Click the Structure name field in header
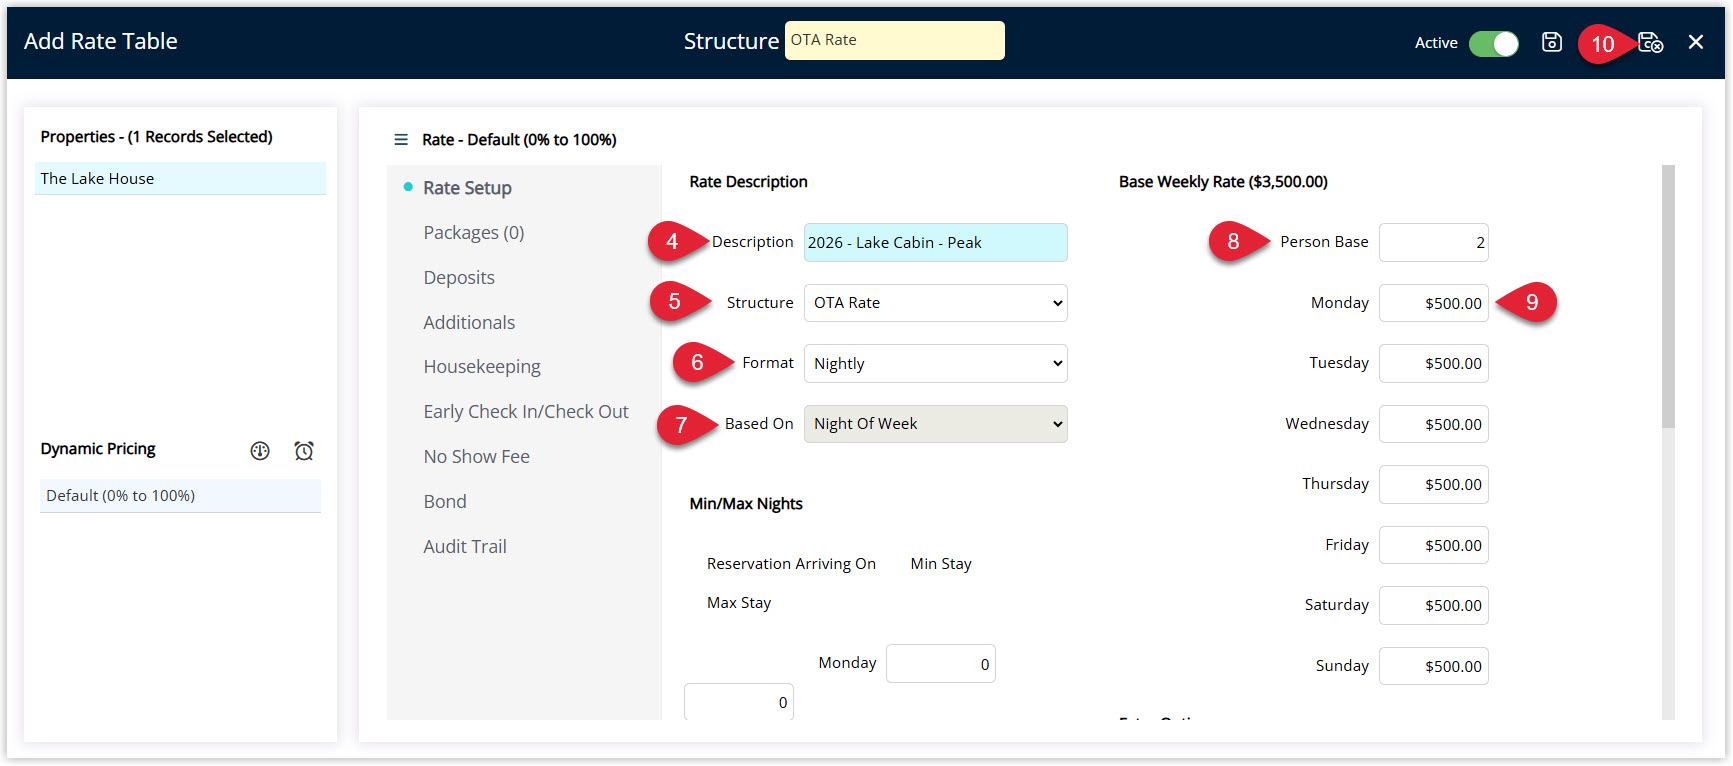Image resolution: width=1733 pixels, height=766 pixels. pyautogui.click(x=894, y=41)
